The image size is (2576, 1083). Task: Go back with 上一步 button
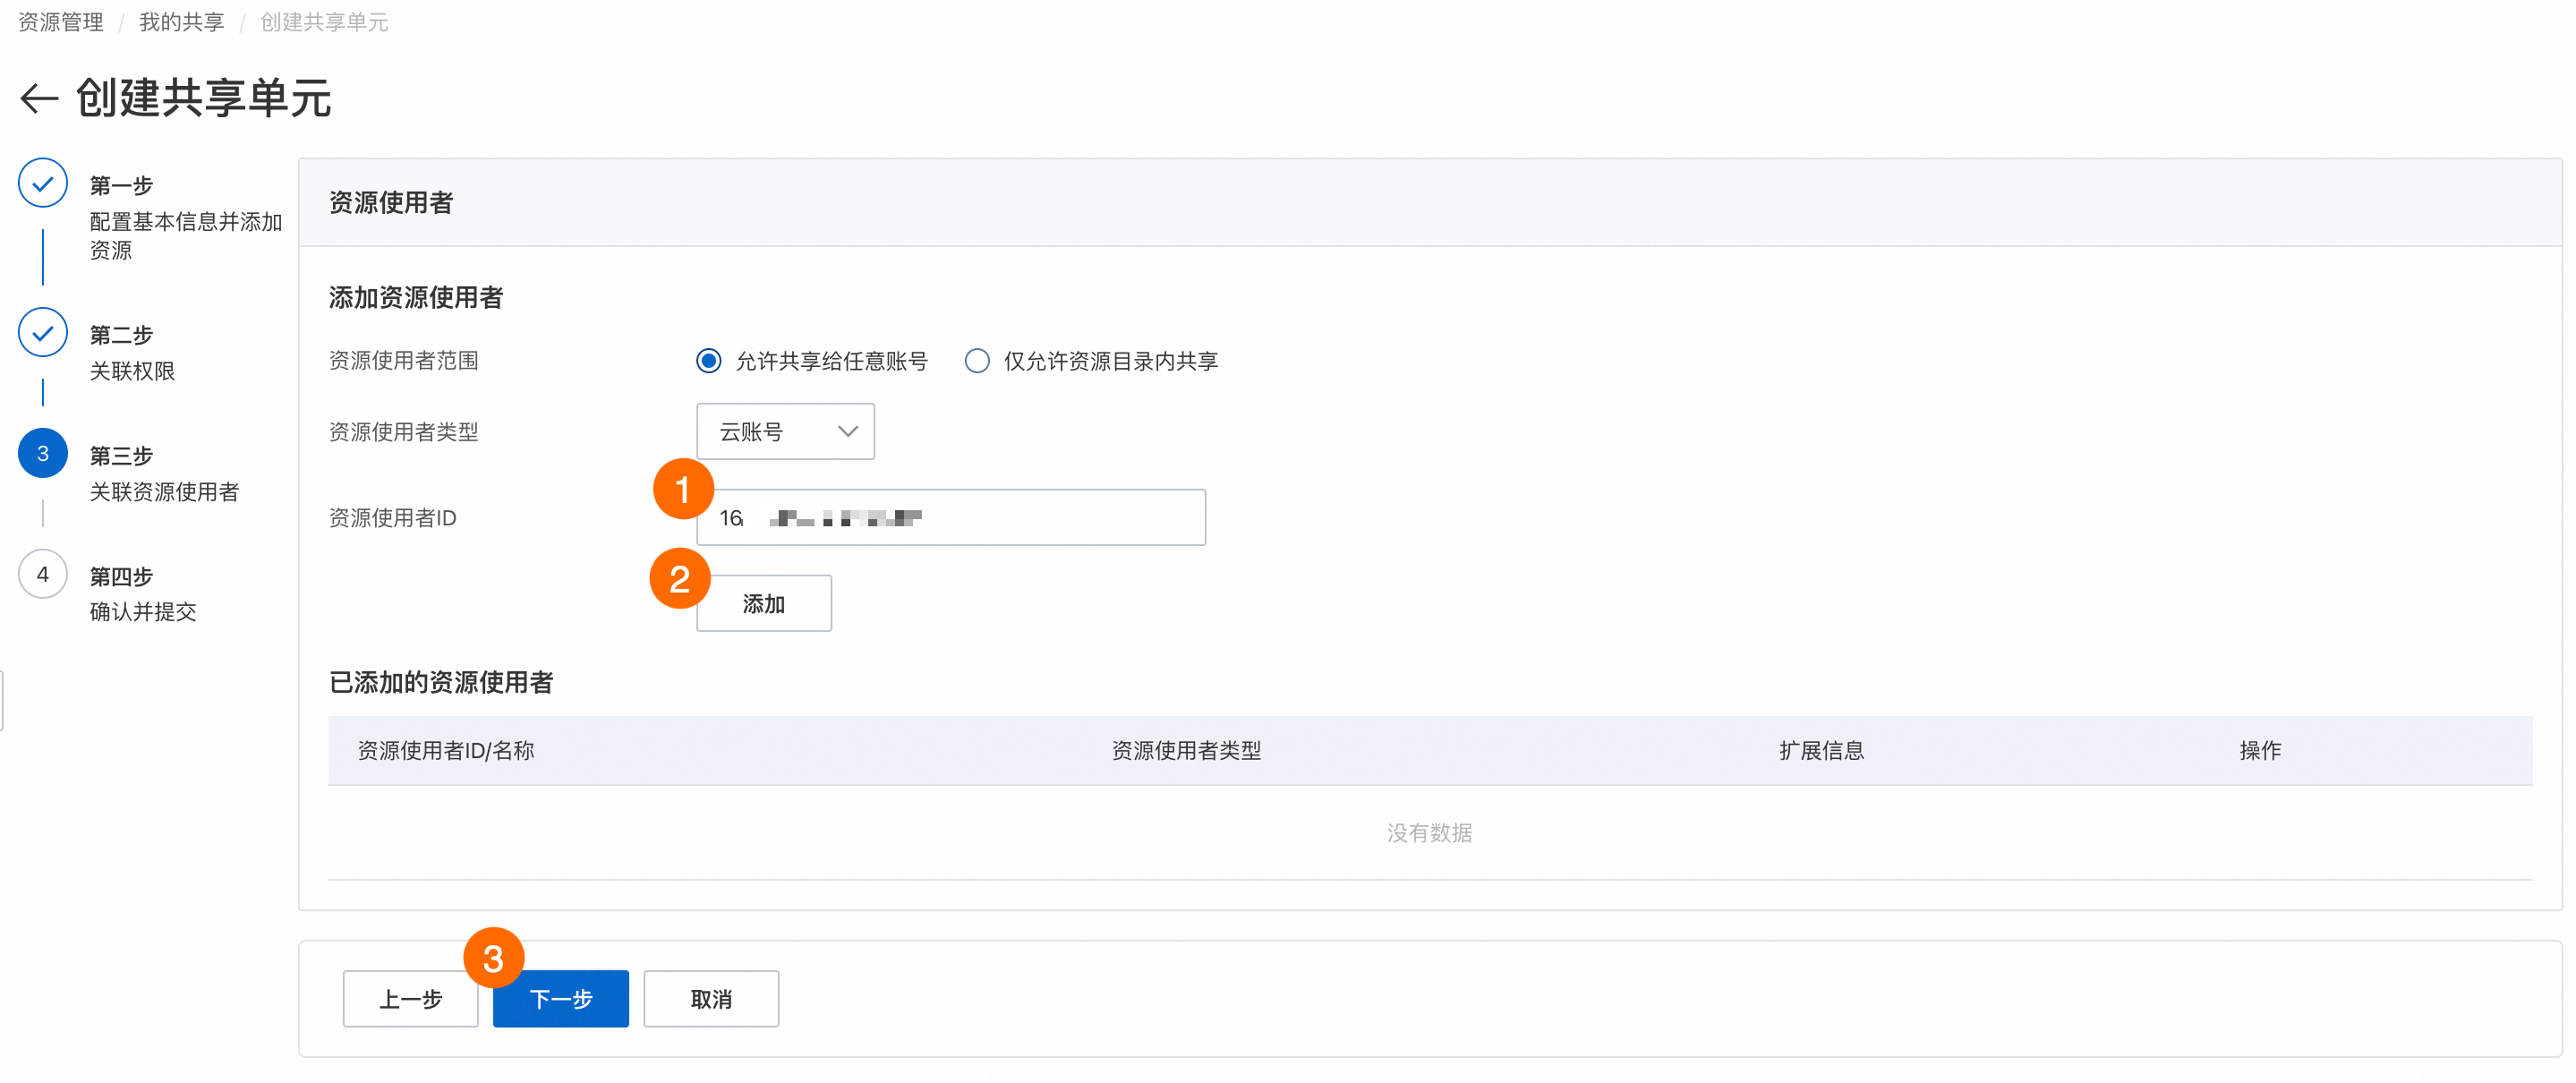(410, 999)
